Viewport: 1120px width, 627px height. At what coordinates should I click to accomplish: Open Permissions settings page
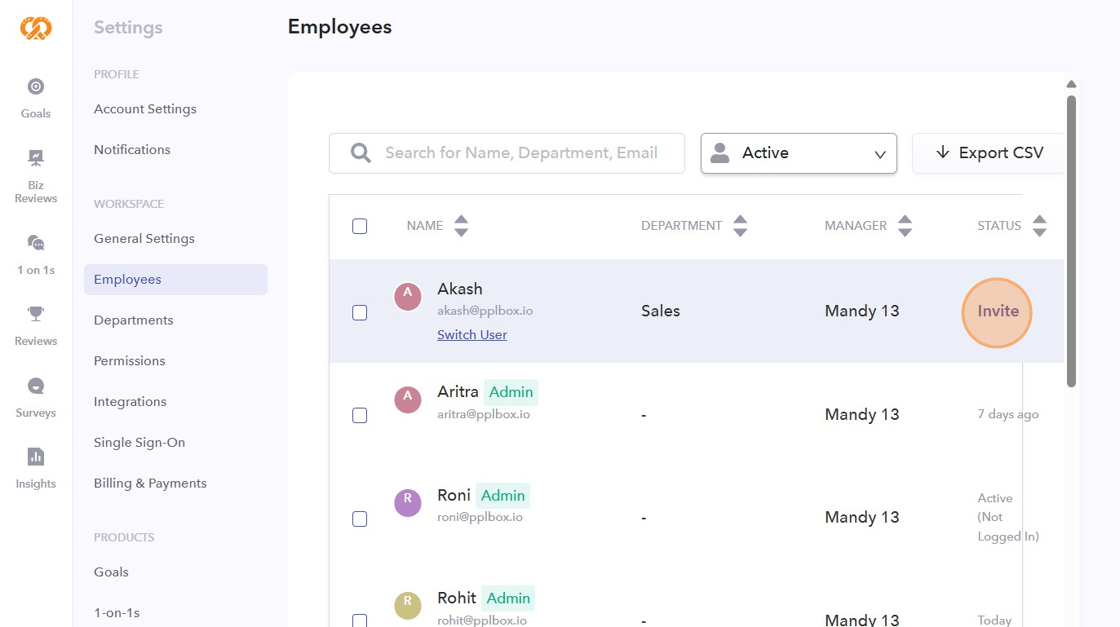click(x=129, y=361)
